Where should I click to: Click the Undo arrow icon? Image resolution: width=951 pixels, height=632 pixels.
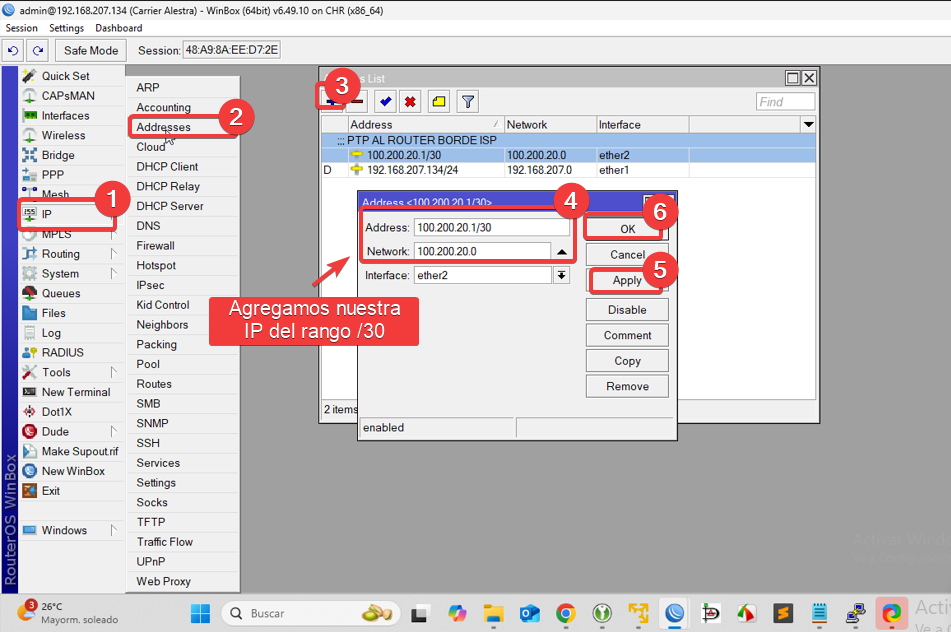(x=14, y=51)
